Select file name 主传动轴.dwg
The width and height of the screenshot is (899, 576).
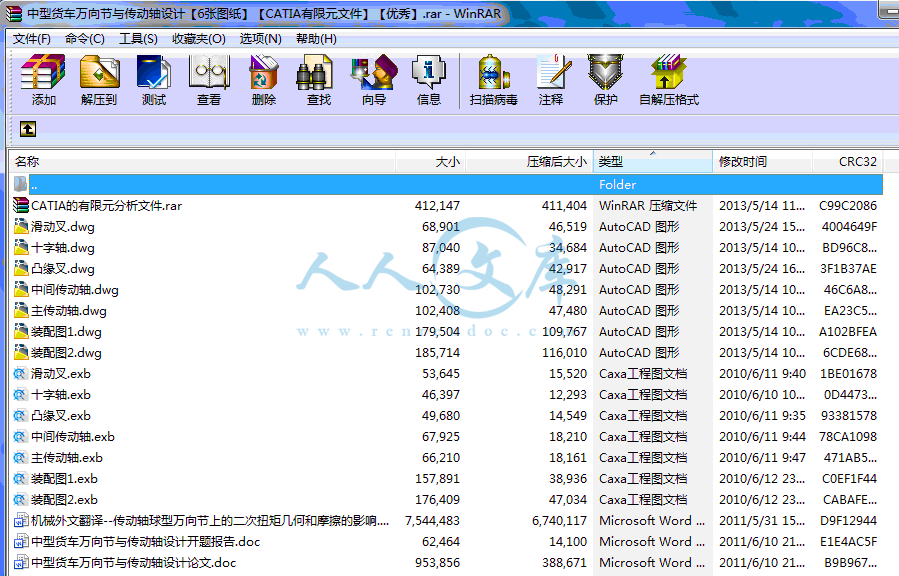(69, 311)
